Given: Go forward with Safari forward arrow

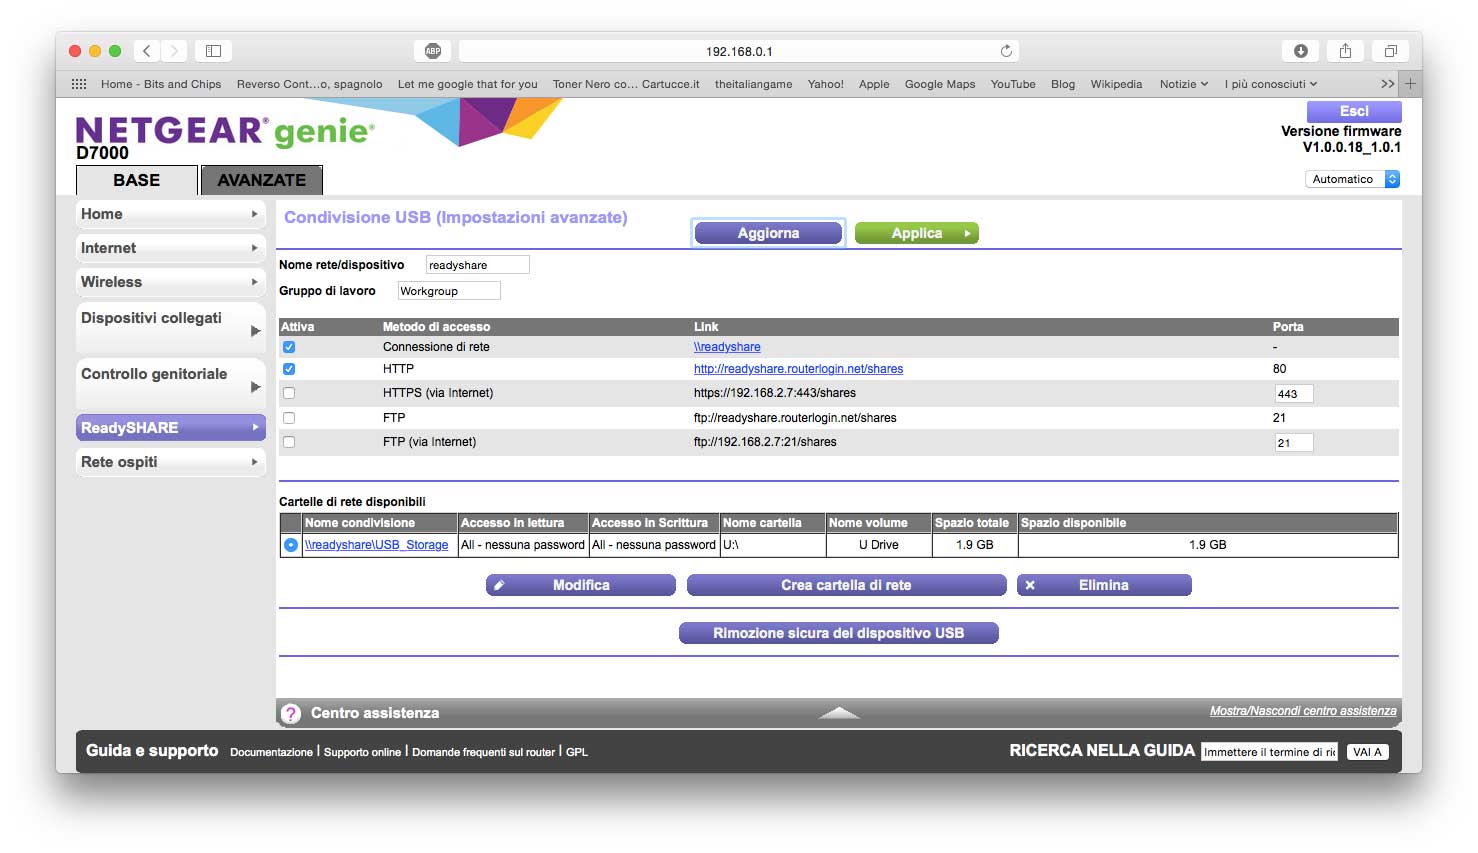Looking at the screenshot, I should tap(174, 51).
